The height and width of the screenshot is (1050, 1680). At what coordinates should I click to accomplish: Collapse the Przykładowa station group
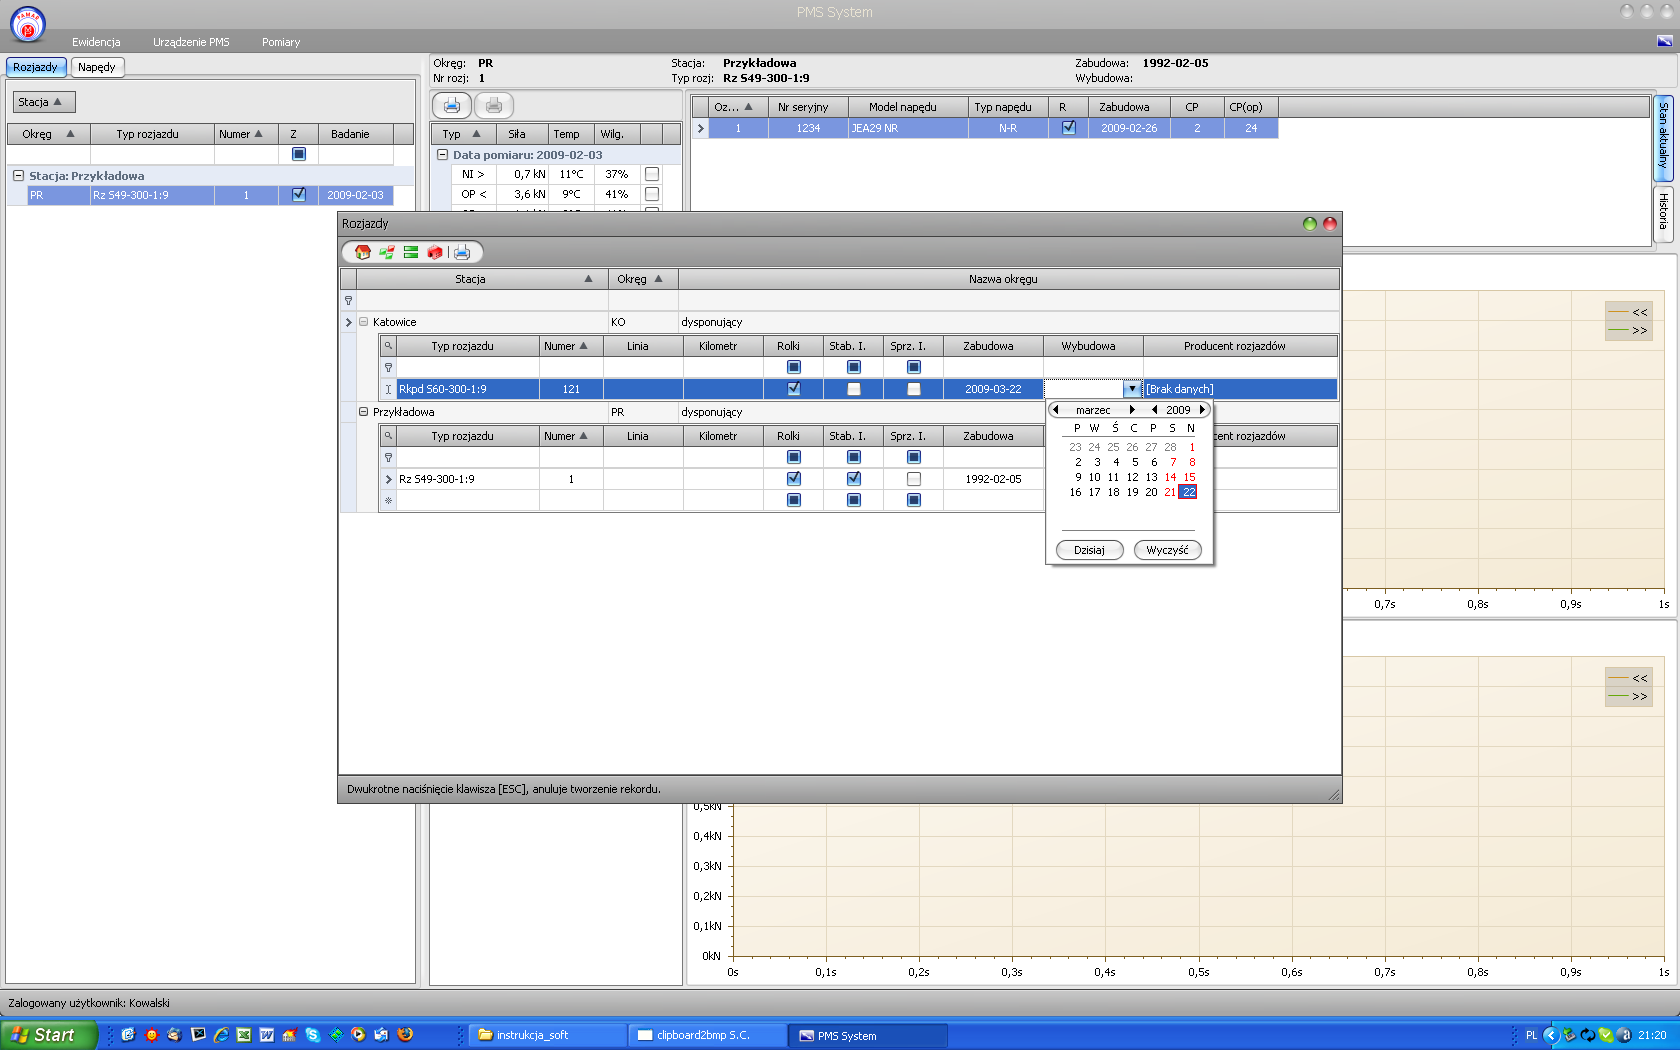click(364, 412)
